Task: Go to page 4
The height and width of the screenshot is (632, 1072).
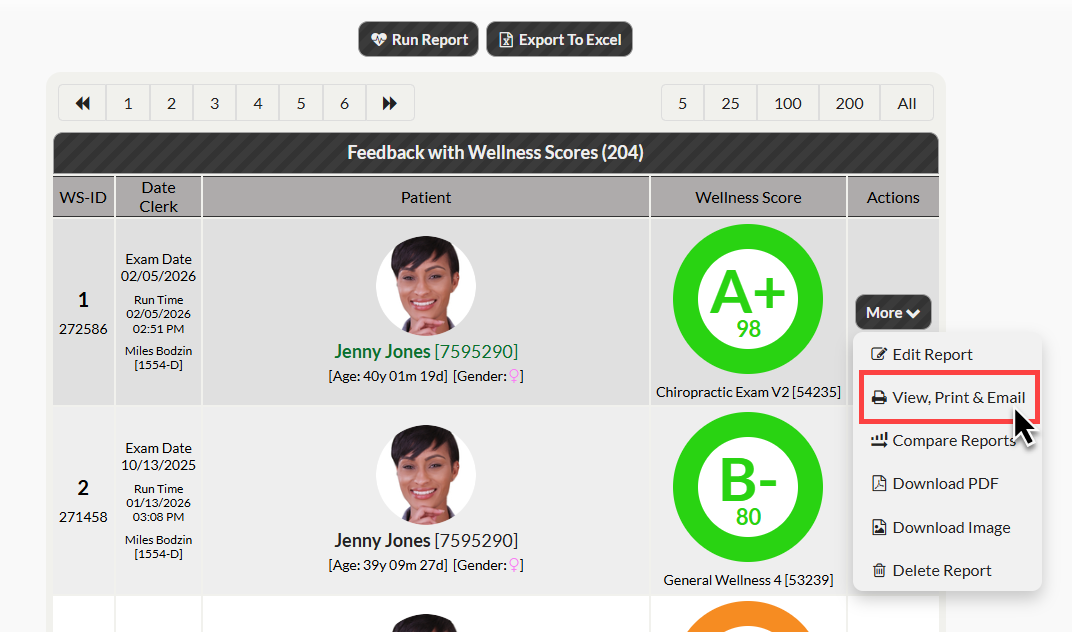Action: click(x=258, y=103)
